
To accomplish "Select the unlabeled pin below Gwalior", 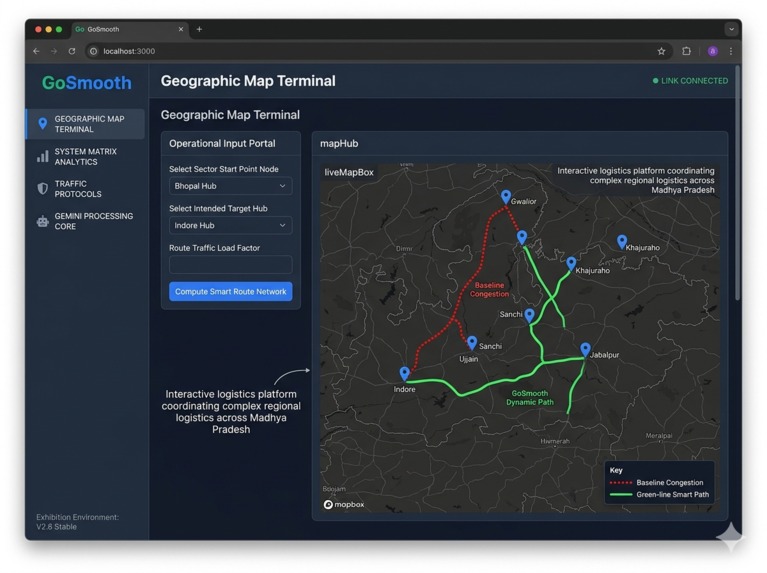I will coord(522,237).
